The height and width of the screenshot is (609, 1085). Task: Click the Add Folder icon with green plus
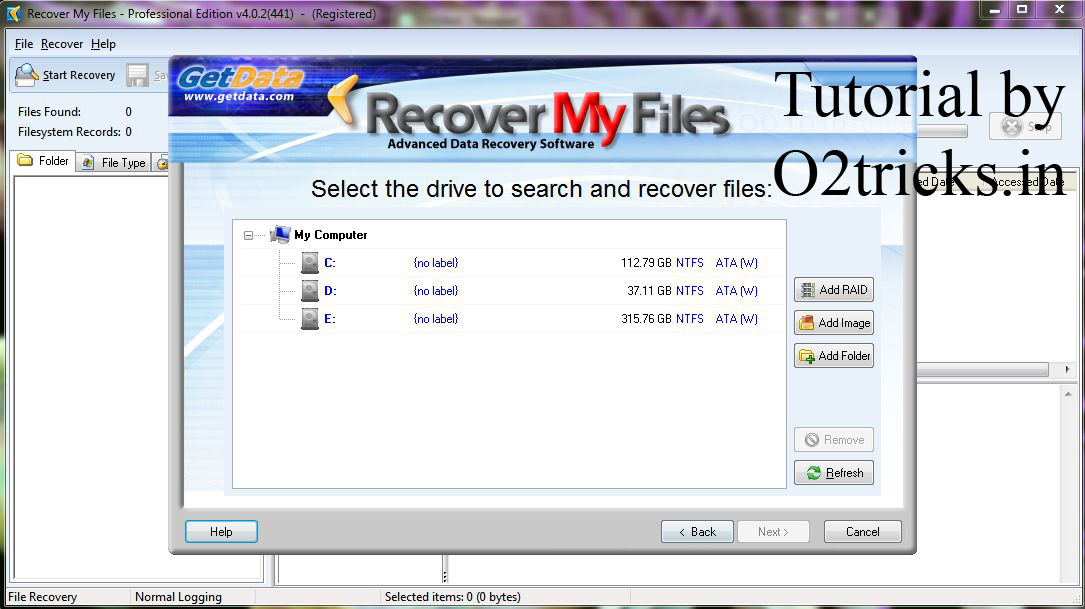pyautogui.click(x=810, y=355)
